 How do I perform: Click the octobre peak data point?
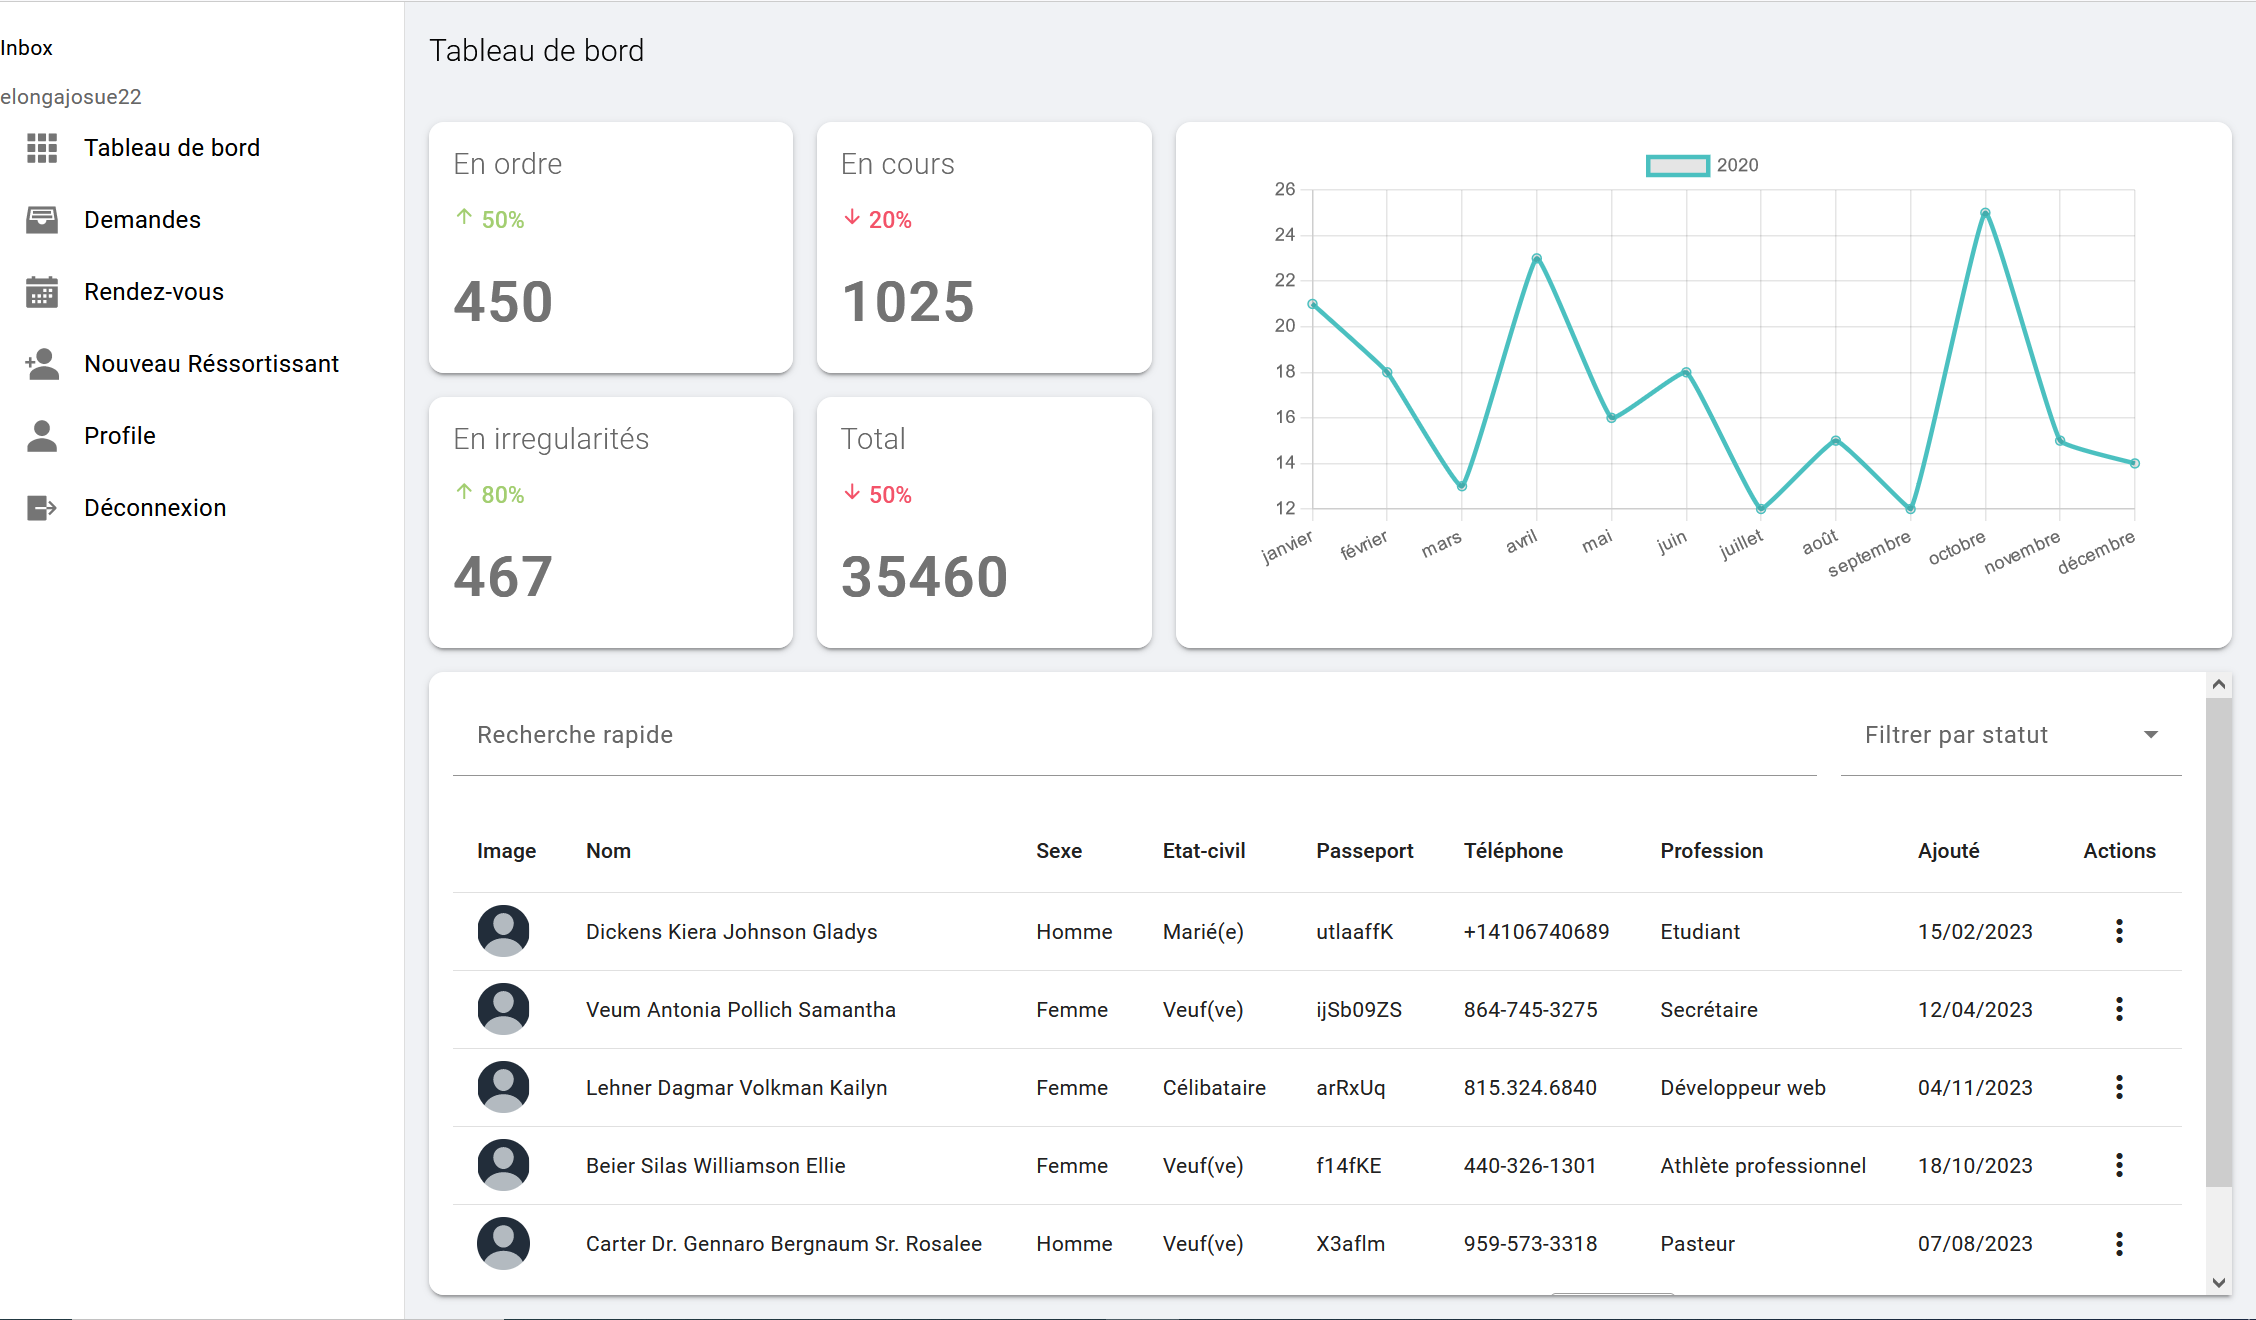(1985, 213)
